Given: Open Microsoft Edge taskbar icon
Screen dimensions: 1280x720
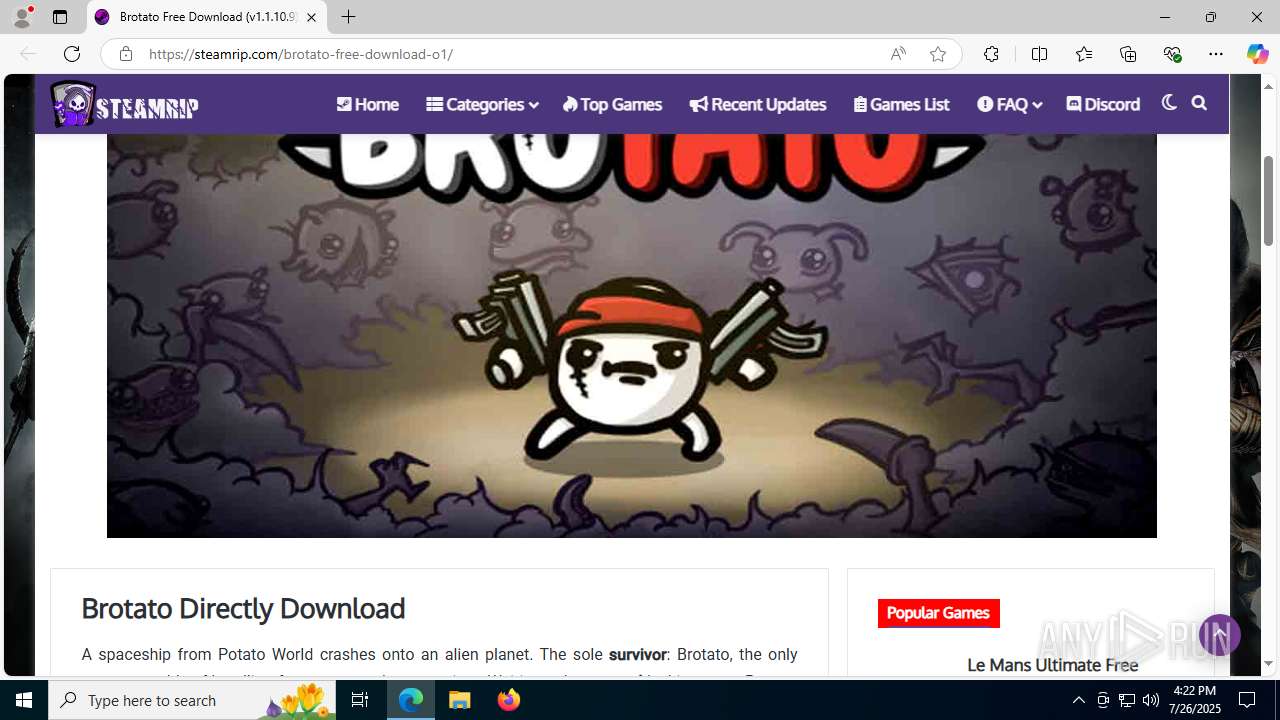Looking at the screenshot, I should [411, 700].
